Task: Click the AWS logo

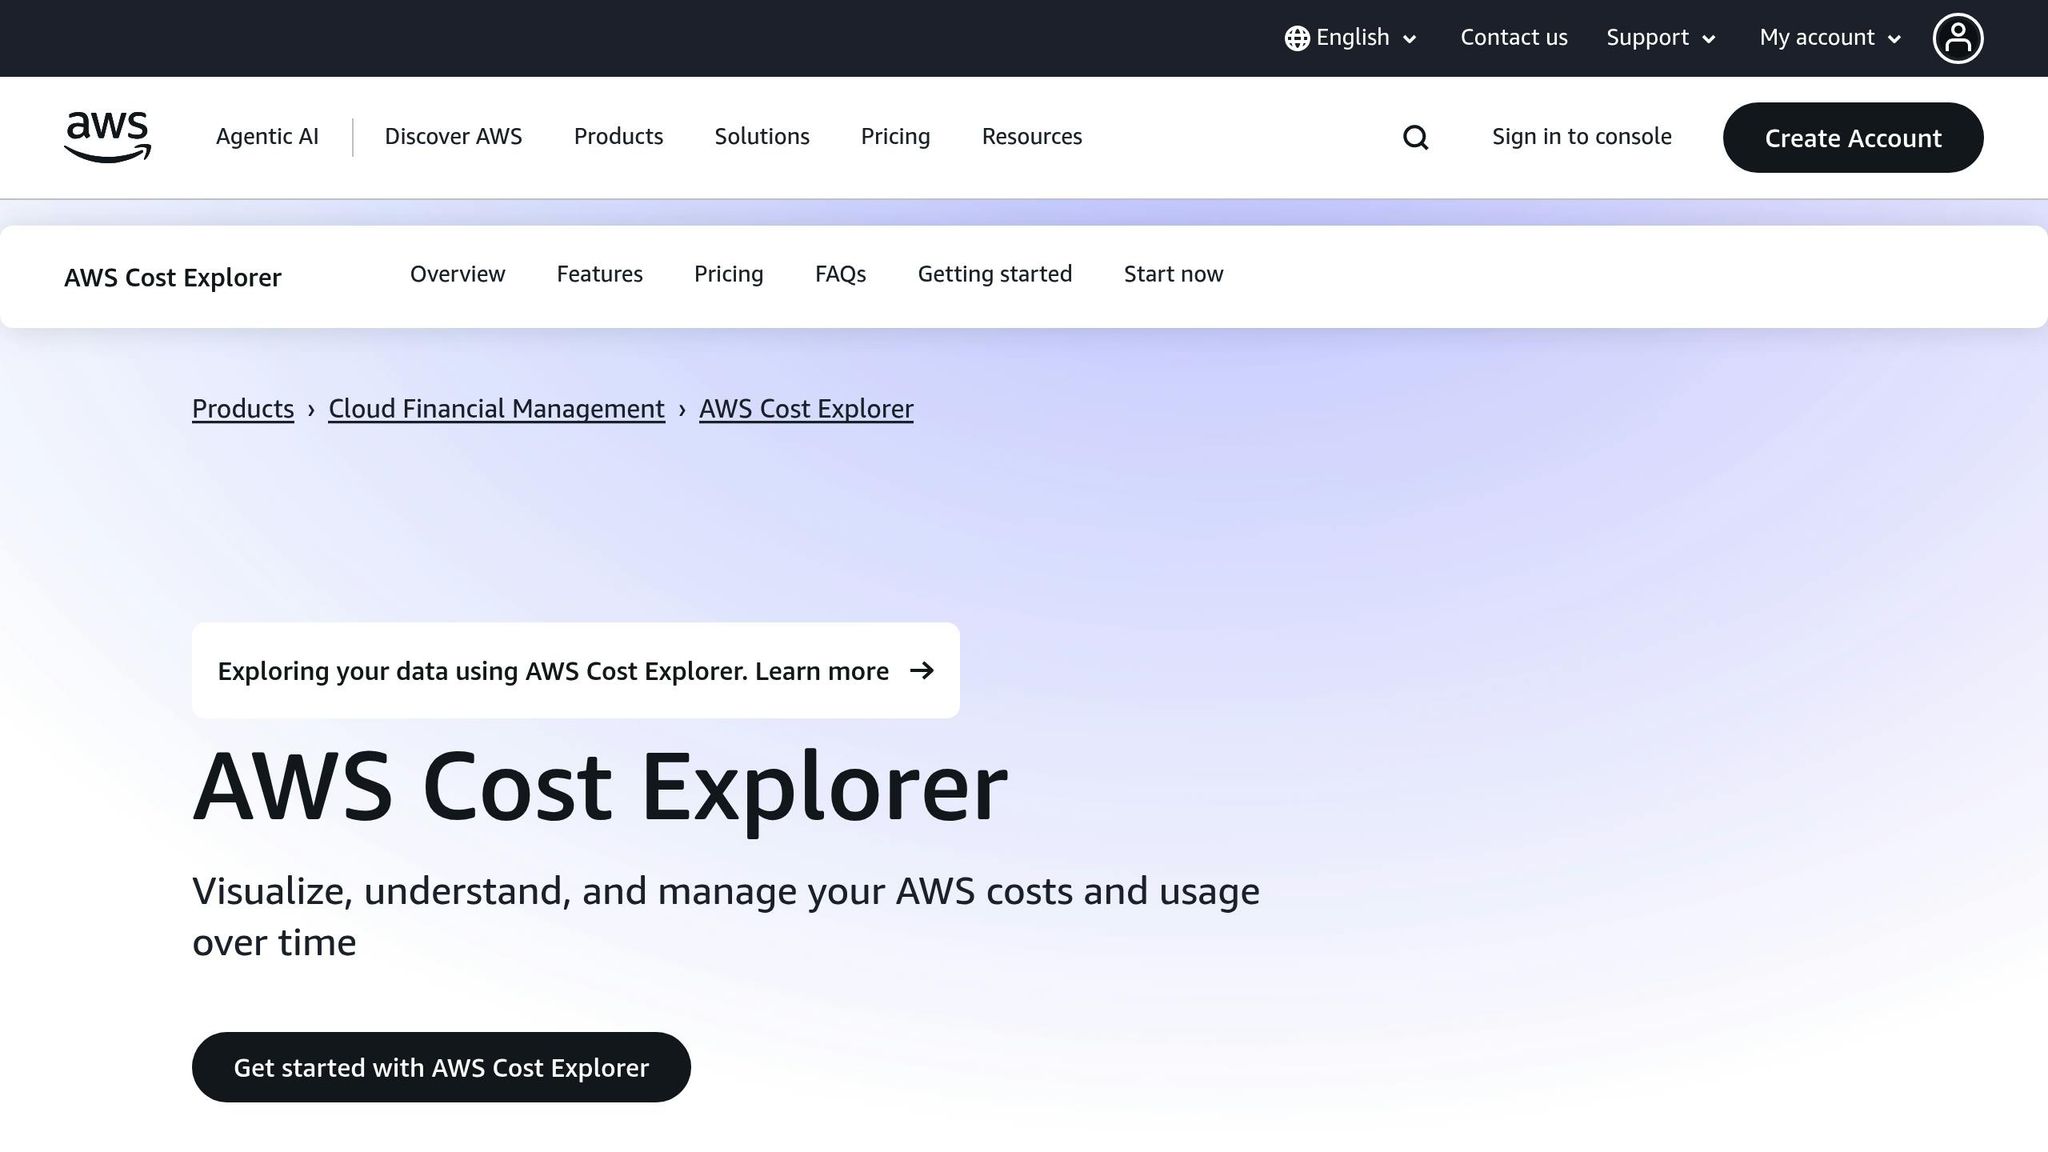Action: point(107,137)
